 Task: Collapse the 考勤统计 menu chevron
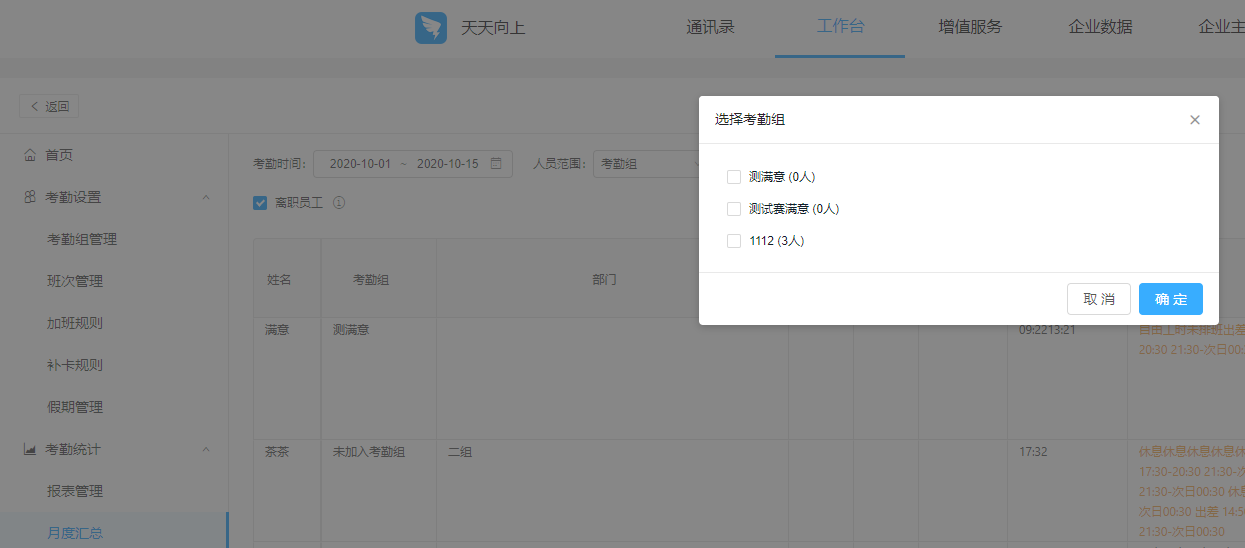click(x=206, y=449)
